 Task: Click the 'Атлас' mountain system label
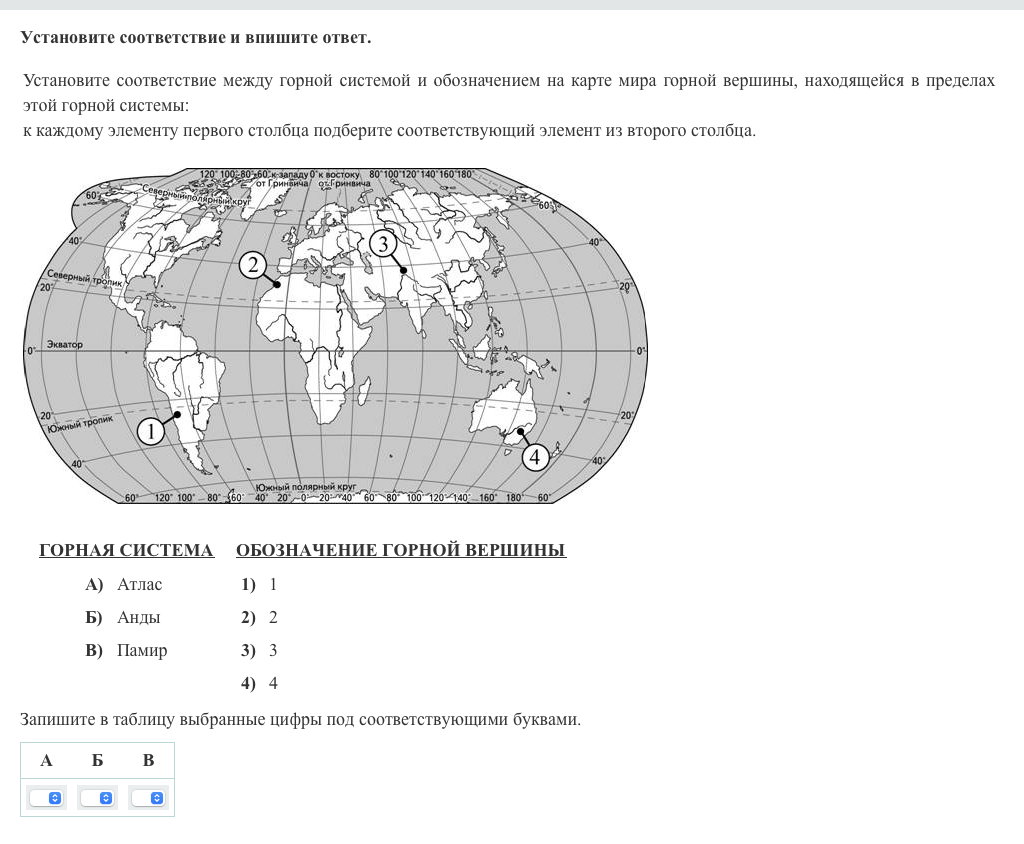(139, 584)
